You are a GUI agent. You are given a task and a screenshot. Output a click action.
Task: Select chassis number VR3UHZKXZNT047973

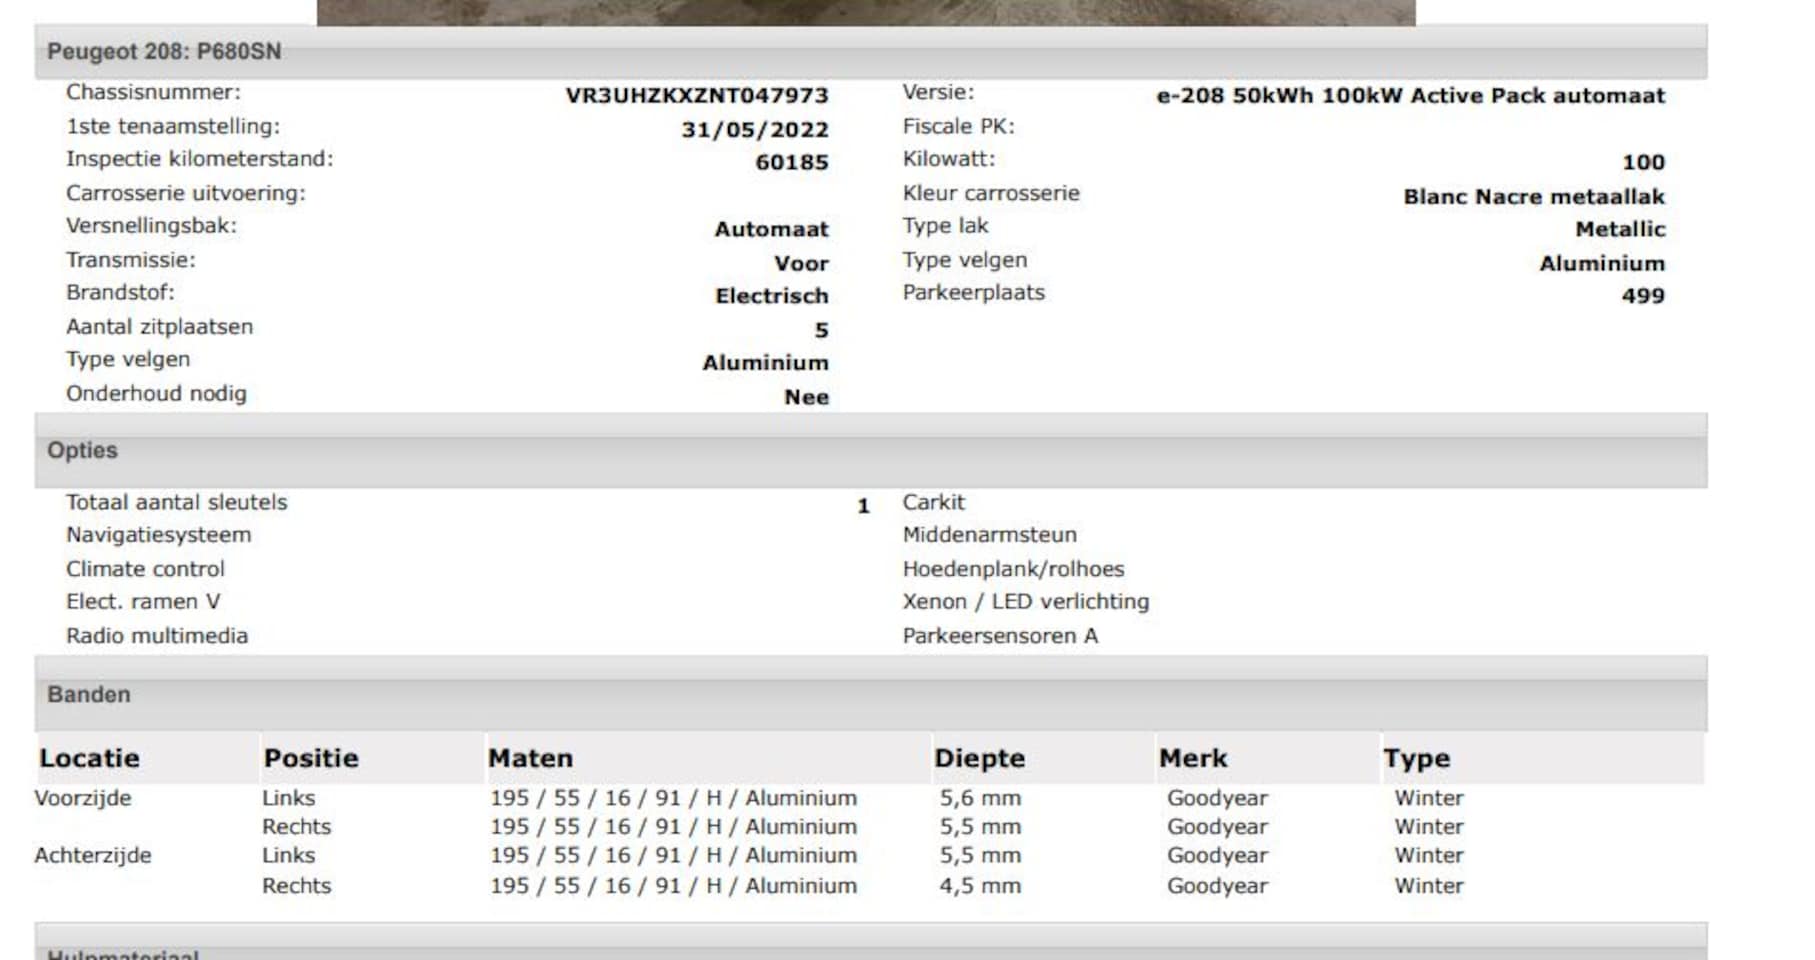point(697,96)
